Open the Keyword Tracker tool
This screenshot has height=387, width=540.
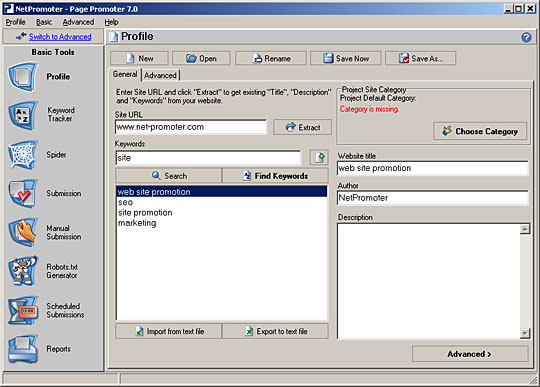(x=41, y=115)
